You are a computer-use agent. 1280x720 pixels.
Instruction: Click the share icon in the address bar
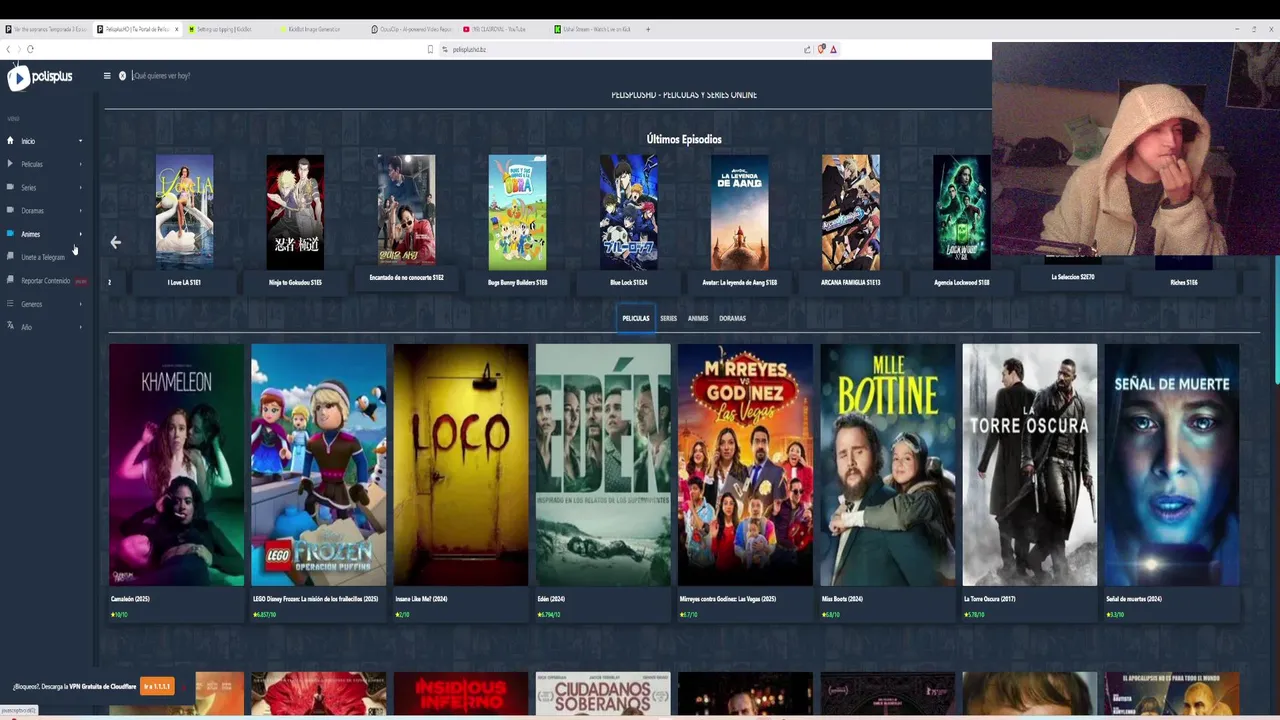click(x=807, y=49)
